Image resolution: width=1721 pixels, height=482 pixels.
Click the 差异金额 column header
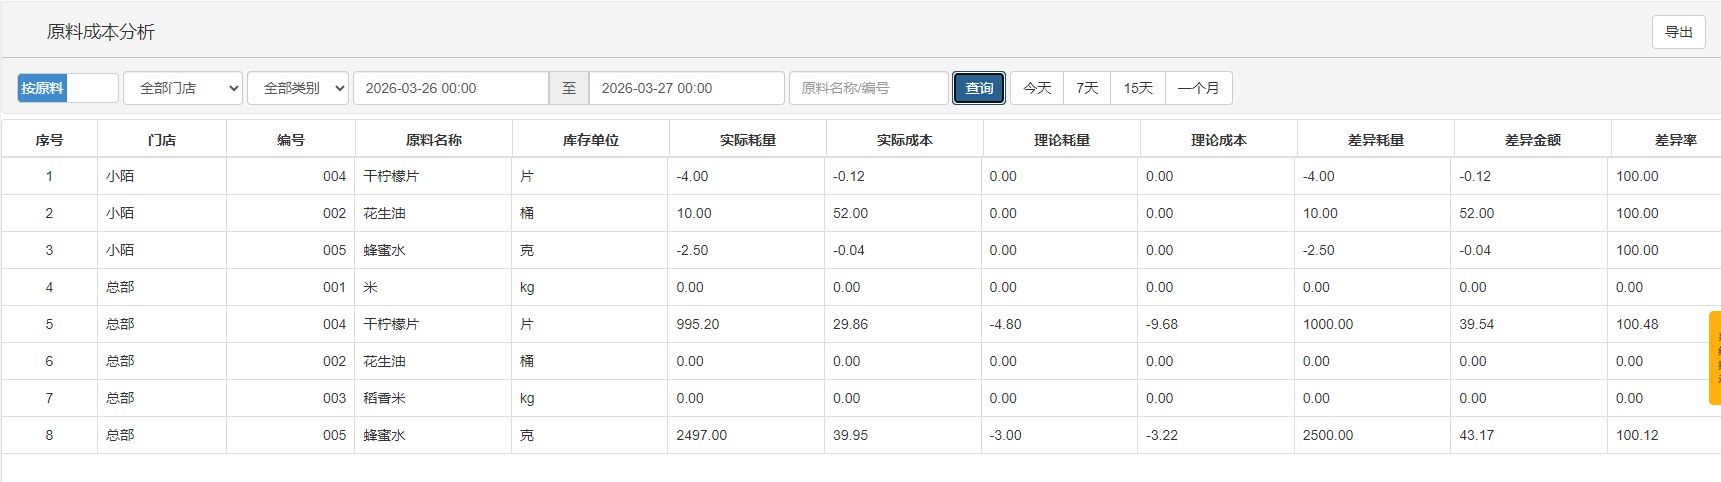coord(1532,140)
